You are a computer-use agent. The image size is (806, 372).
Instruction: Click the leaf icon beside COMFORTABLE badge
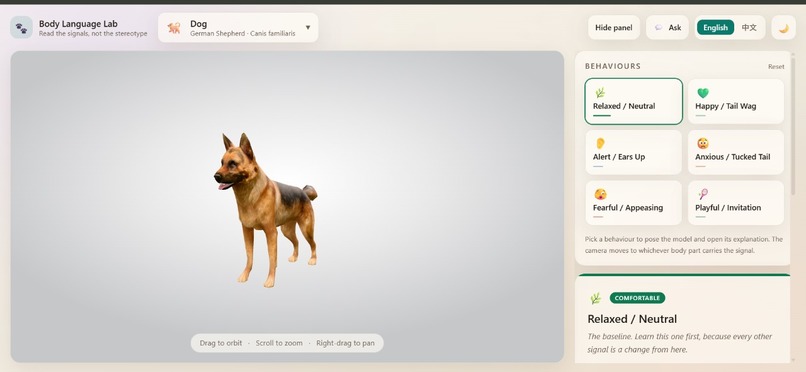point(595,298)
